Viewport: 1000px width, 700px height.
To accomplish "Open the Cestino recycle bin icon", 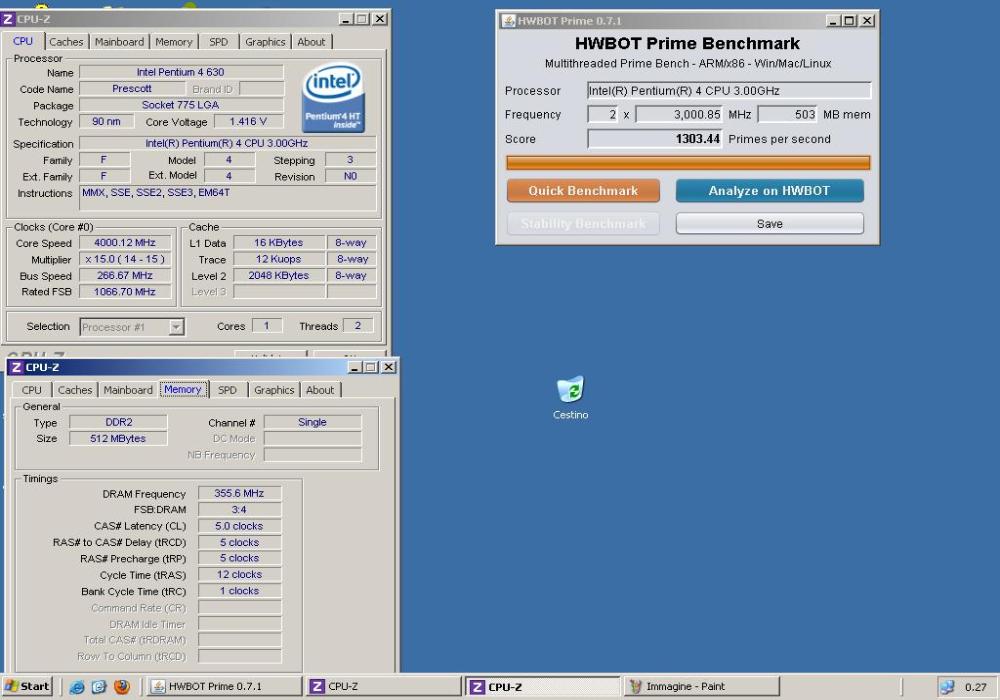I will (x=570, y=398).
